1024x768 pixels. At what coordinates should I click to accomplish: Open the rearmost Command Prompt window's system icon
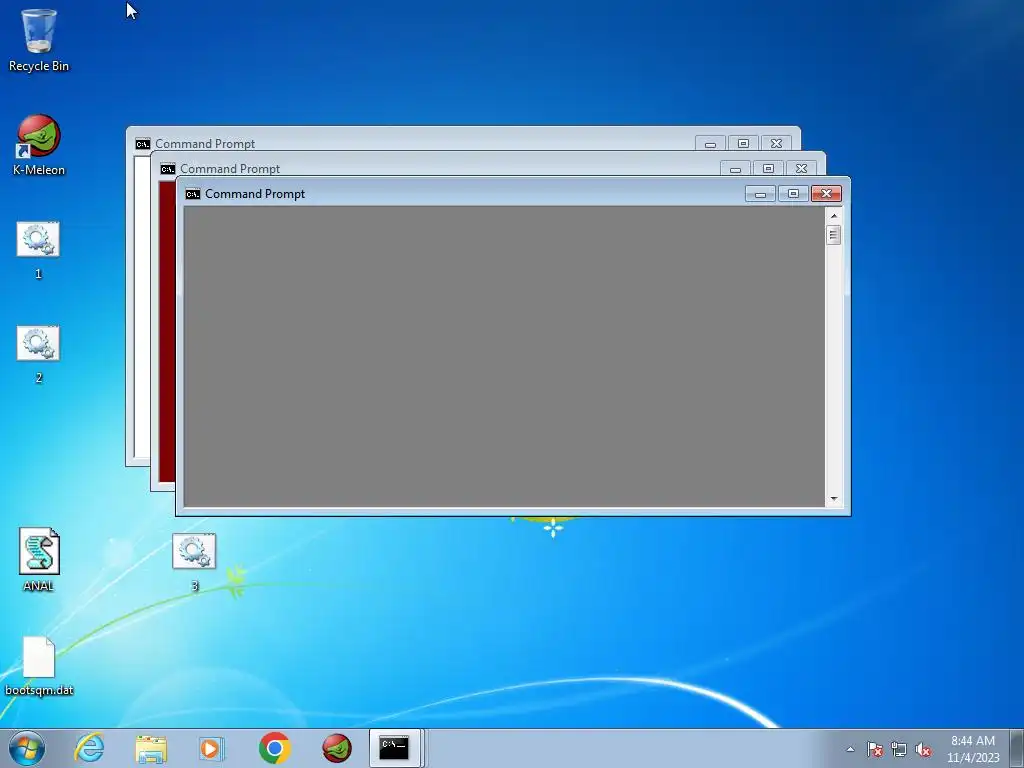click(143, 144)
